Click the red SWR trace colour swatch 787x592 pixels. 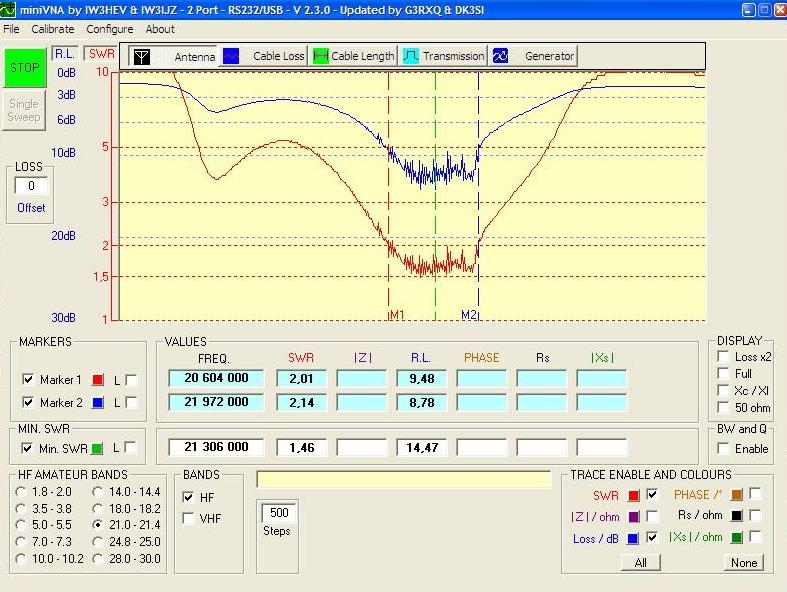coord(633,495)
